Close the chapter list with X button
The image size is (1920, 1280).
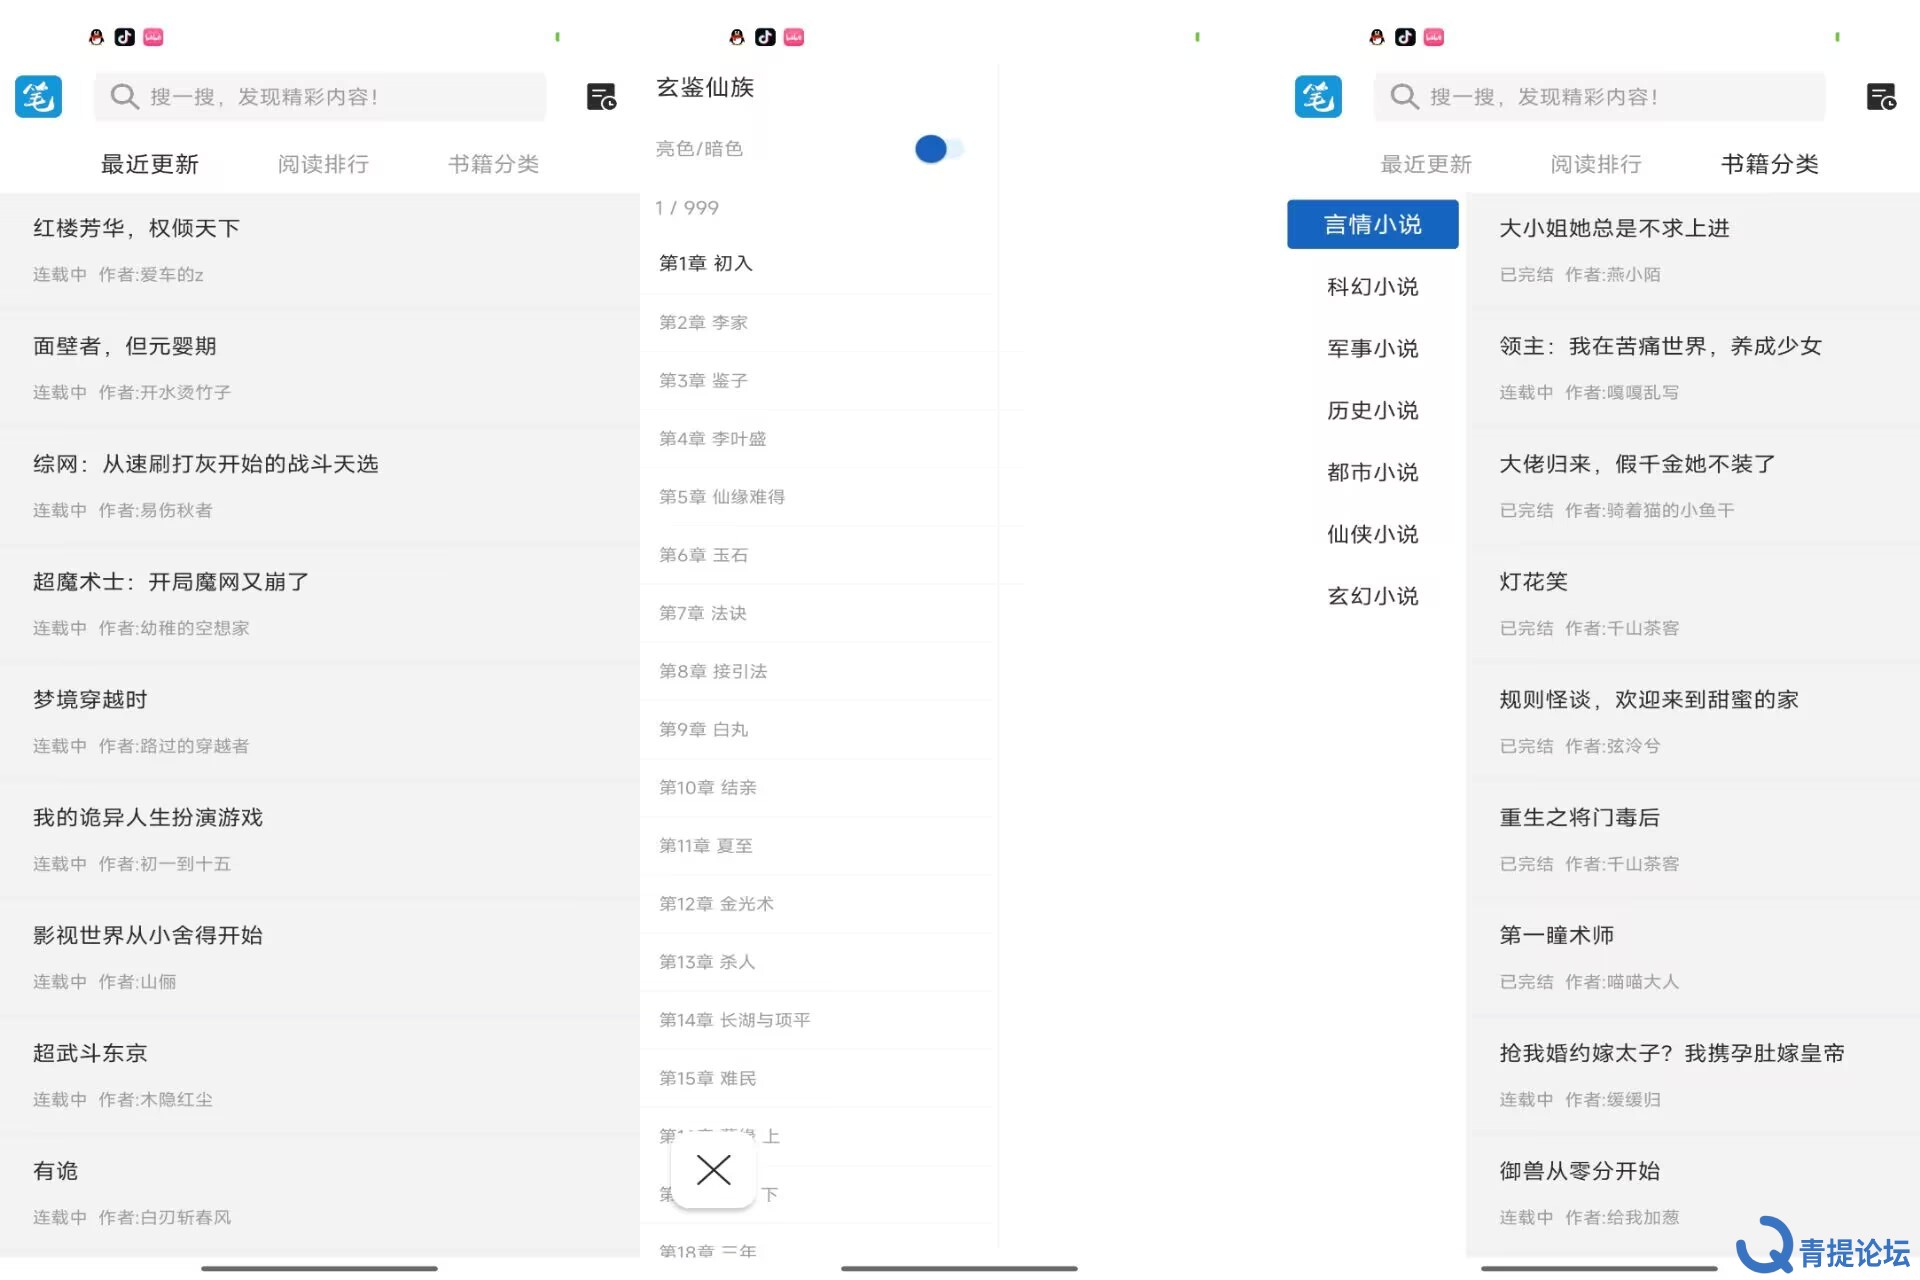(x=713, y=1169)
